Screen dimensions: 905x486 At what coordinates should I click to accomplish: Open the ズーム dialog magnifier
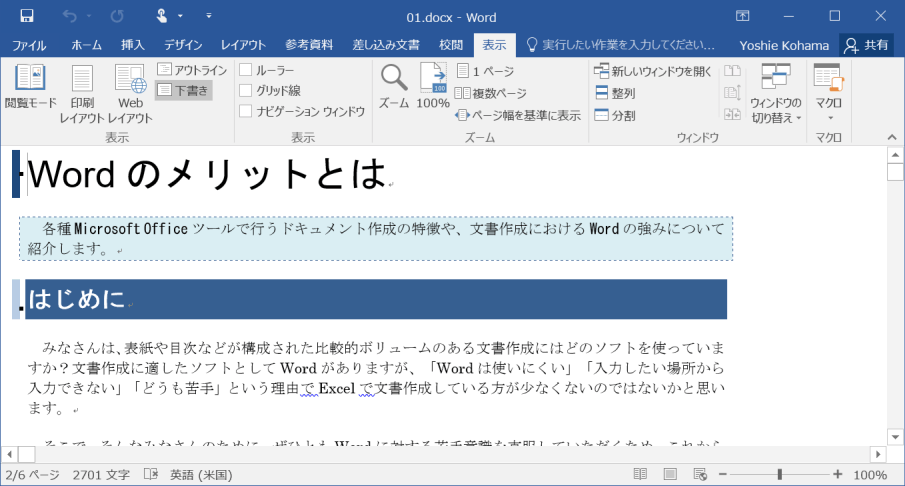394,87
